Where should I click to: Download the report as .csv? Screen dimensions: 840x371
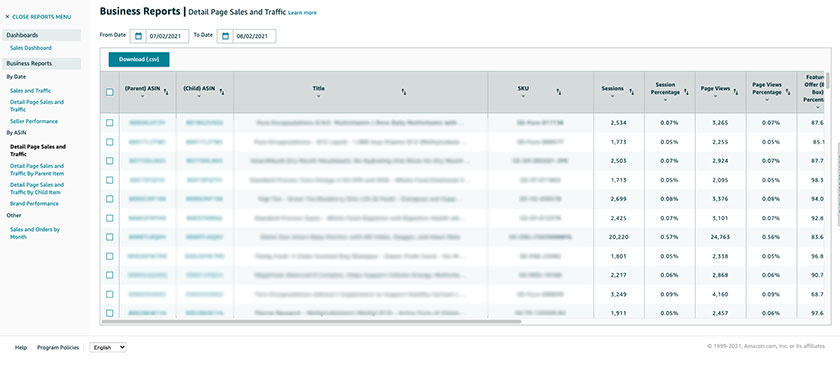pyautogui.click(x=139, y=59)
